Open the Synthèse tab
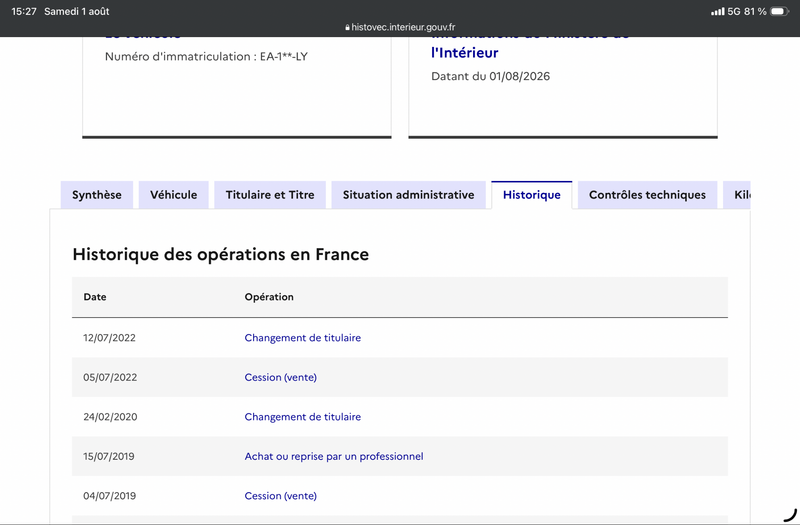 click(96, 195)
